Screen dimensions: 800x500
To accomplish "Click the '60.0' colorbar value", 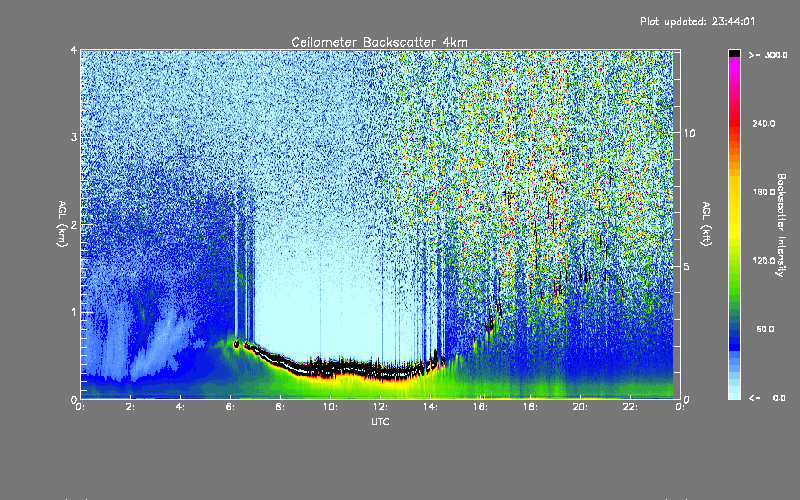I will 765,329.
